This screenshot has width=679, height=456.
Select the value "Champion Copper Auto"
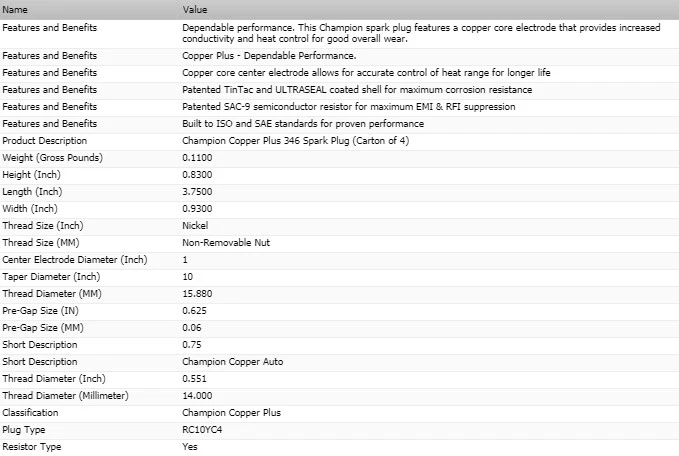coord(233,362)
